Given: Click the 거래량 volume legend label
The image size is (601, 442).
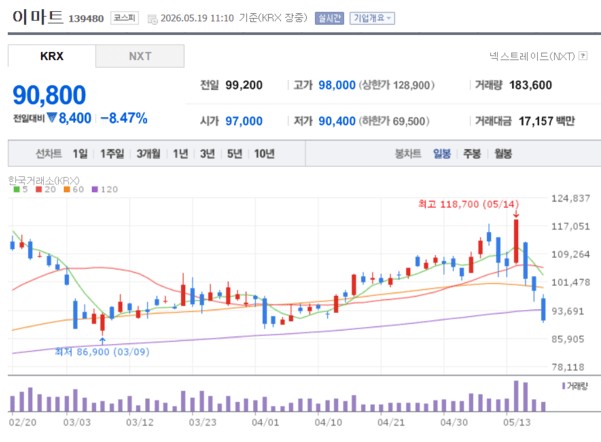Looking at the screenshot, I should [x=575, y=386].
